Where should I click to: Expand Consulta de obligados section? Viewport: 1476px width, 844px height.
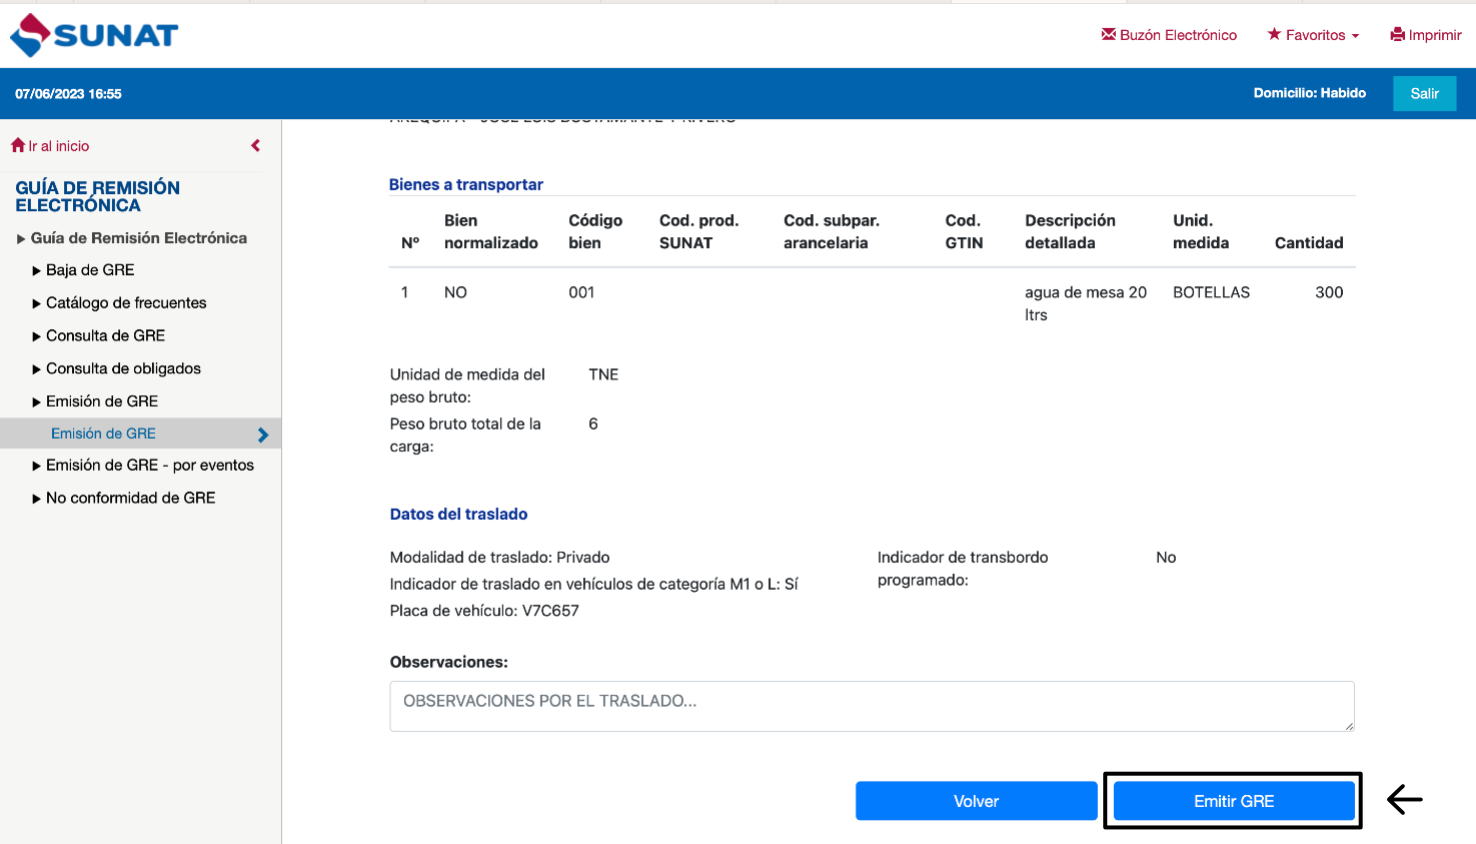tap(123, 369)
